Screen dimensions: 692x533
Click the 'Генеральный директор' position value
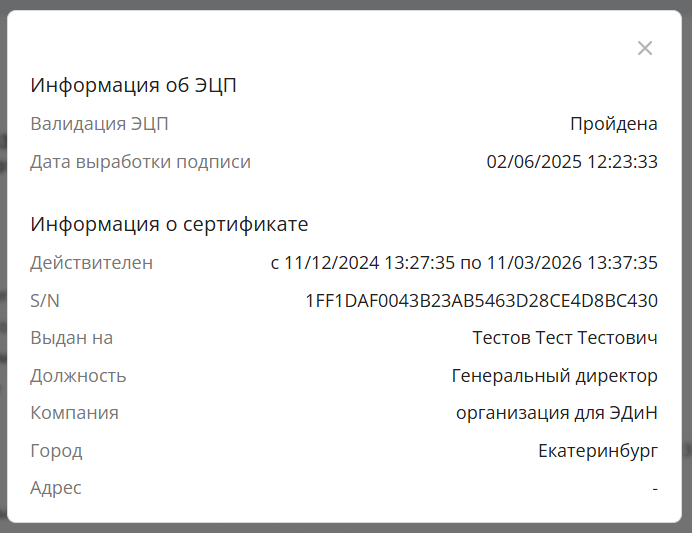(555, 376)
